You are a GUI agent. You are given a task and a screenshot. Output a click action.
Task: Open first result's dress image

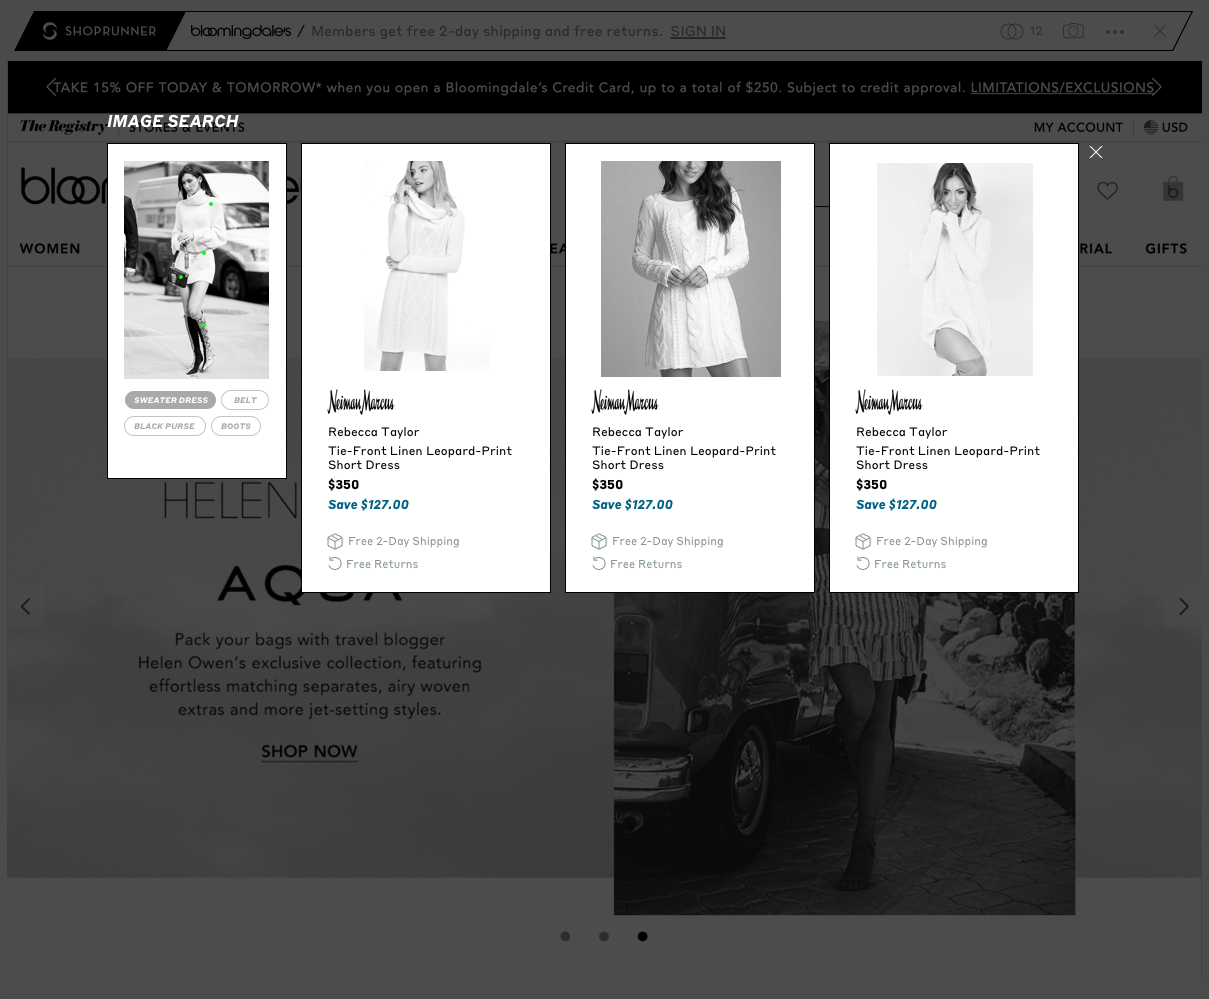click(426, 266)
